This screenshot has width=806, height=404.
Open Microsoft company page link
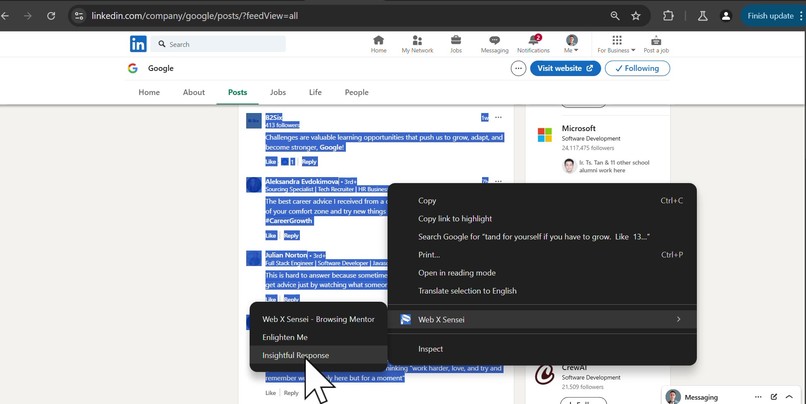[578, 128]
